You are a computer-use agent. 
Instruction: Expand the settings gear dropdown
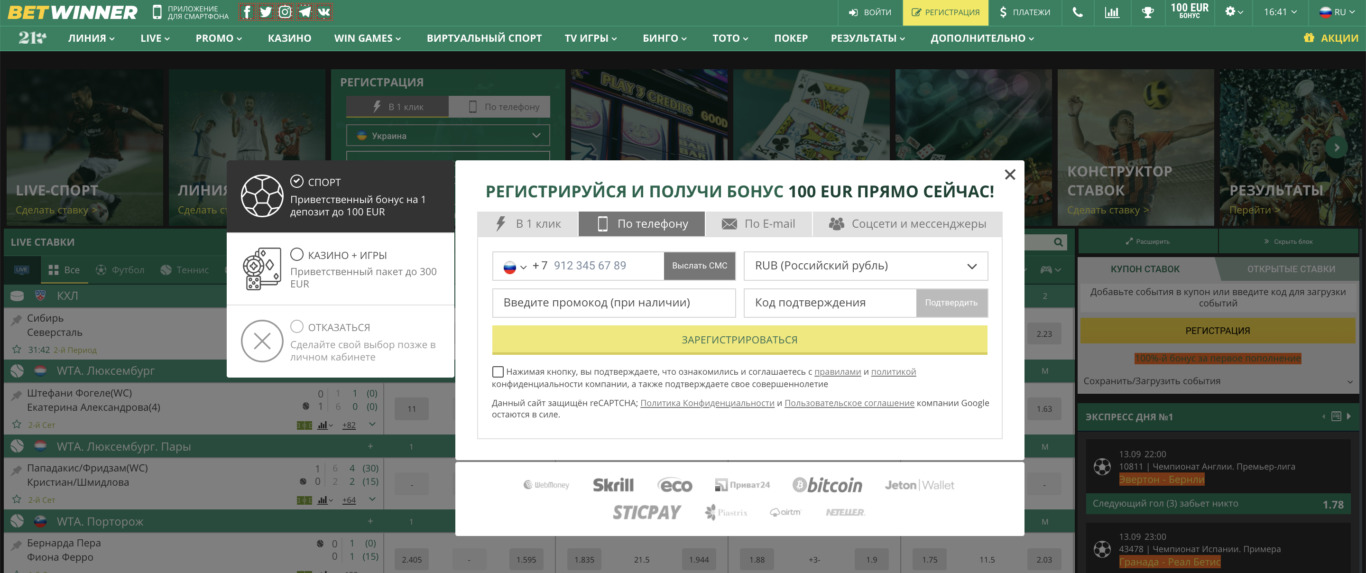1236,12
